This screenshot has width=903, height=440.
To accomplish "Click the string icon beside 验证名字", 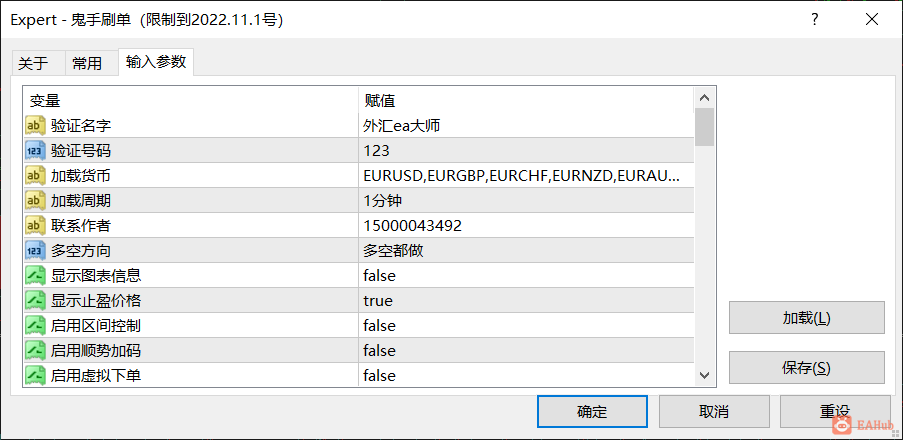I will click(x=35, y=126).
